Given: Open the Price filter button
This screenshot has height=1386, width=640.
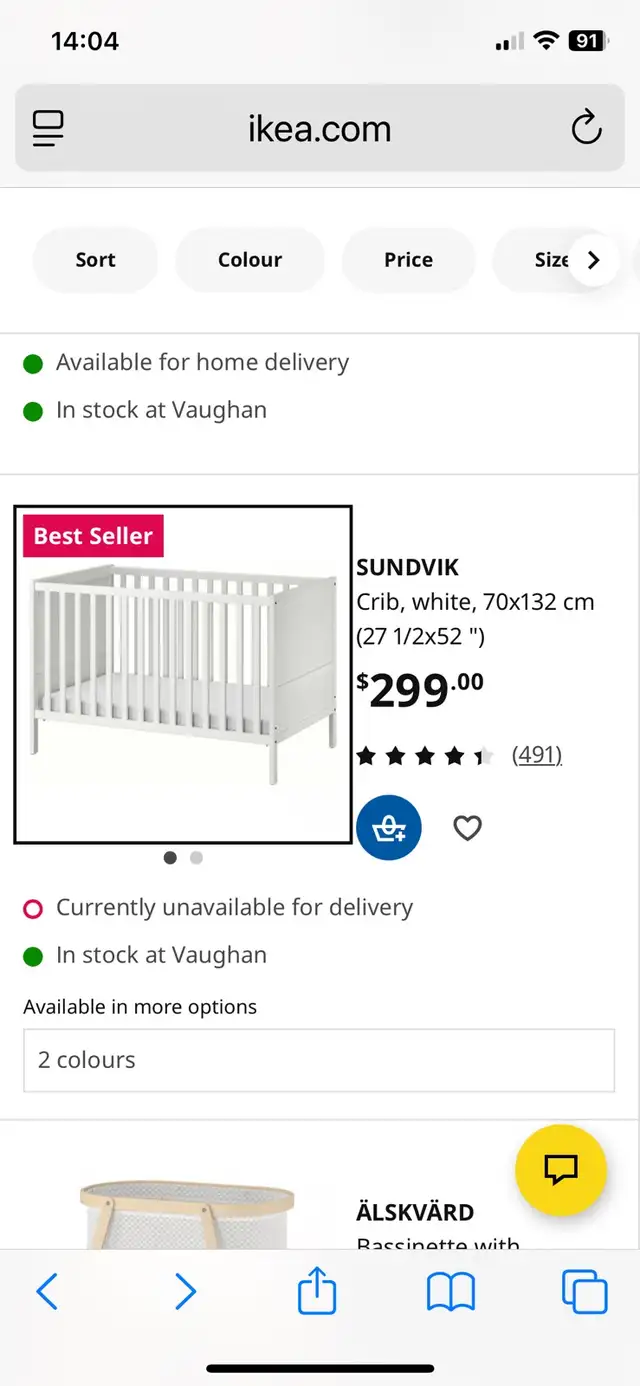Looking at the screenshot, I should pos(408,259).
